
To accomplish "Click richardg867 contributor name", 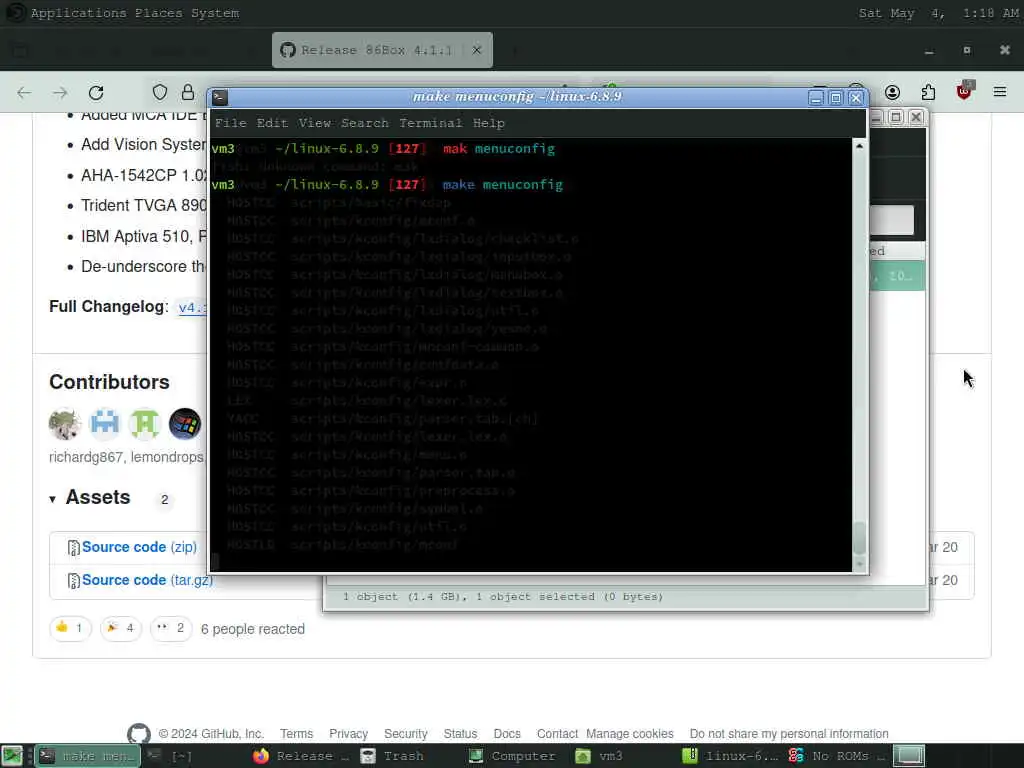I will (86, 457).
